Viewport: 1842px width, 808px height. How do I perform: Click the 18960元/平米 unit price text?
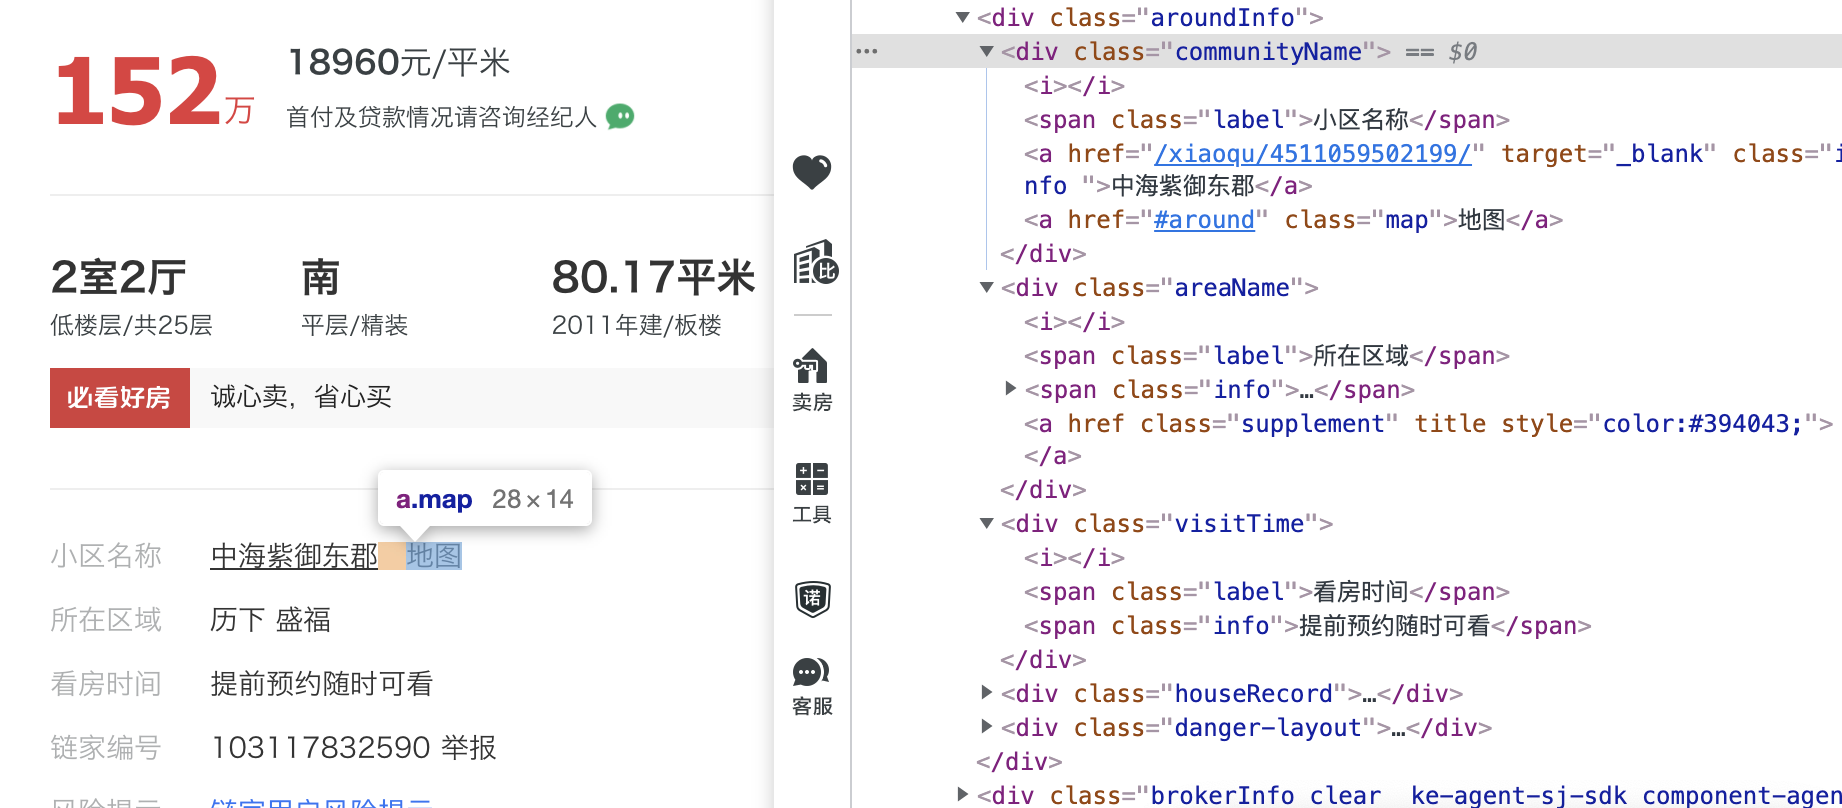click(x=399, y=62)
